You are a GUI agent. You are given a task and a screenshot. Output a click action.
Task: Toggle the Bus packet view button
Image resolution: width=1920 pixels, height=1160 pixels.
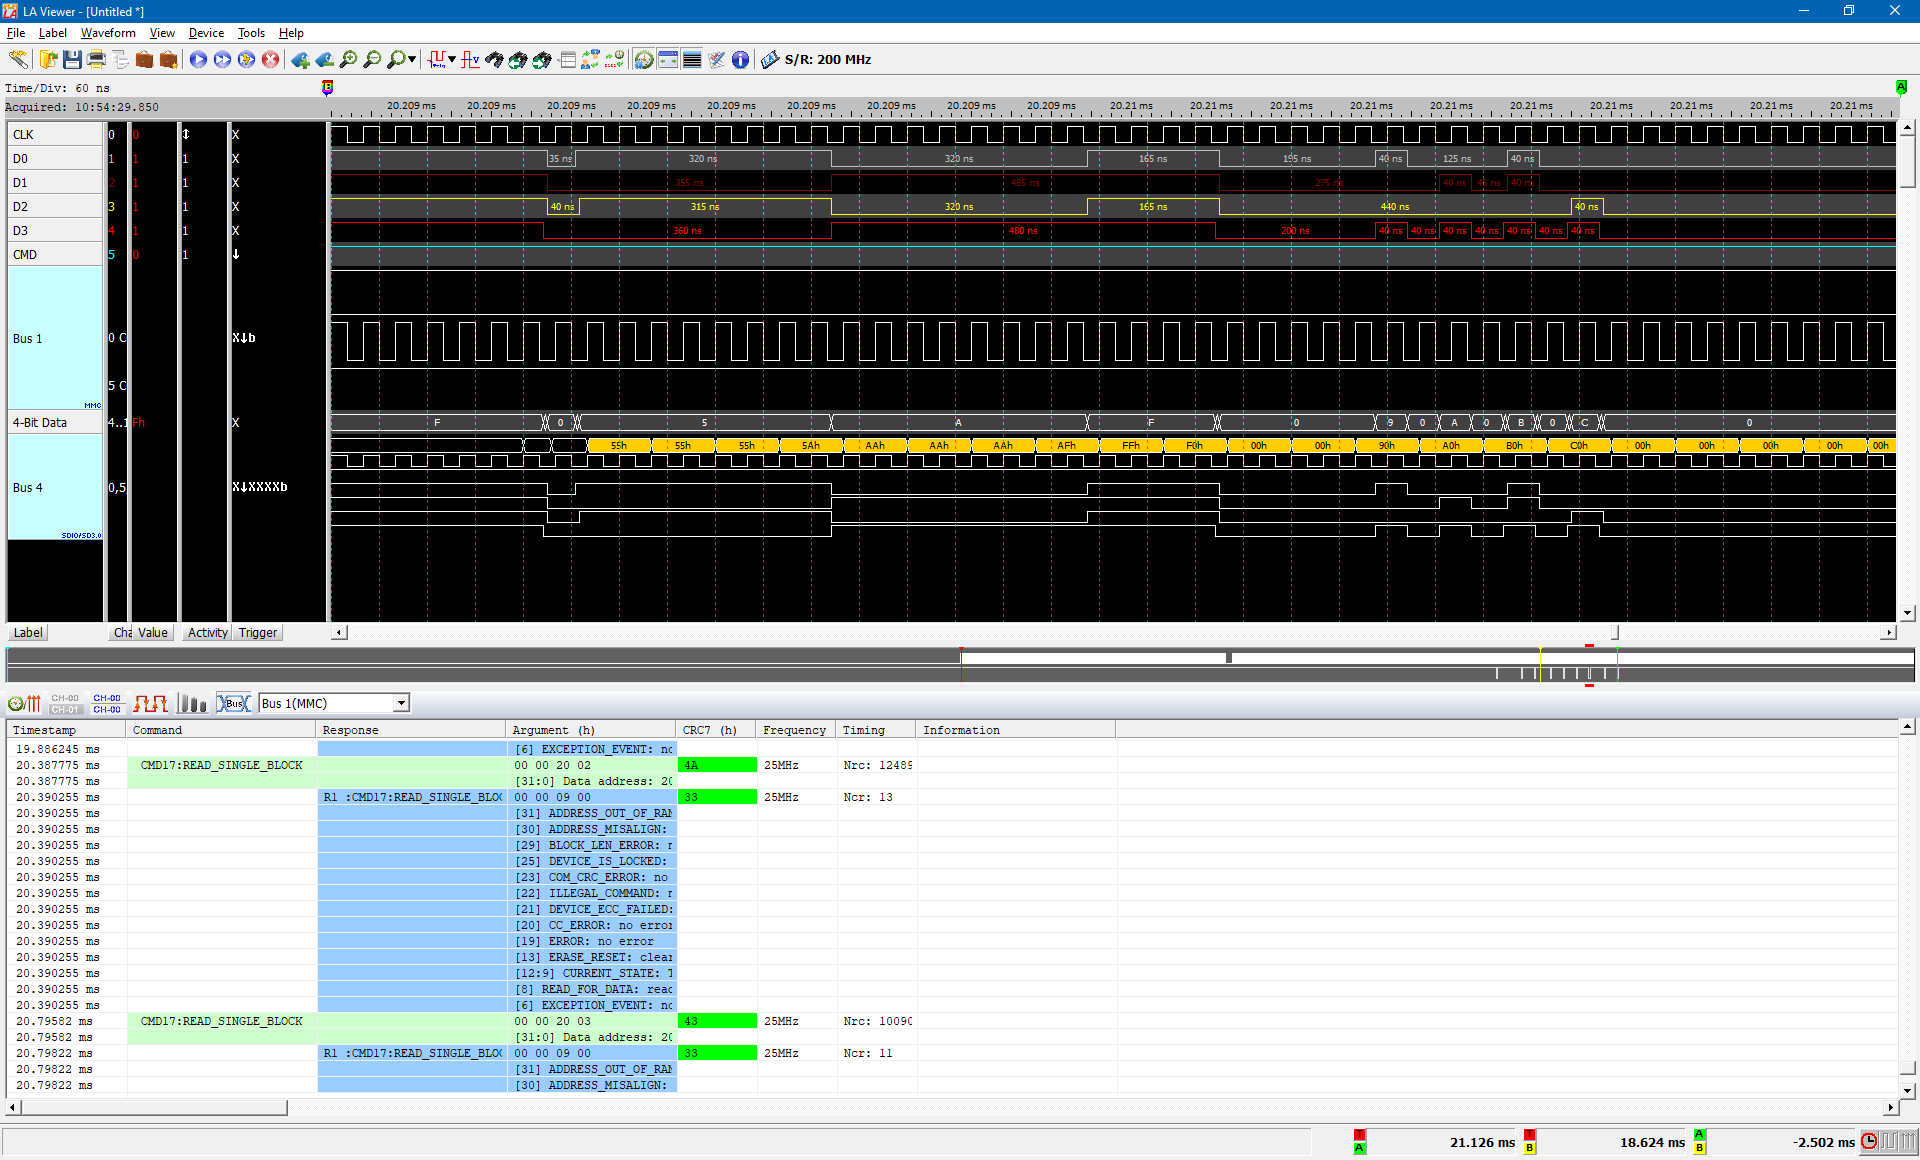tap(233, 703)
